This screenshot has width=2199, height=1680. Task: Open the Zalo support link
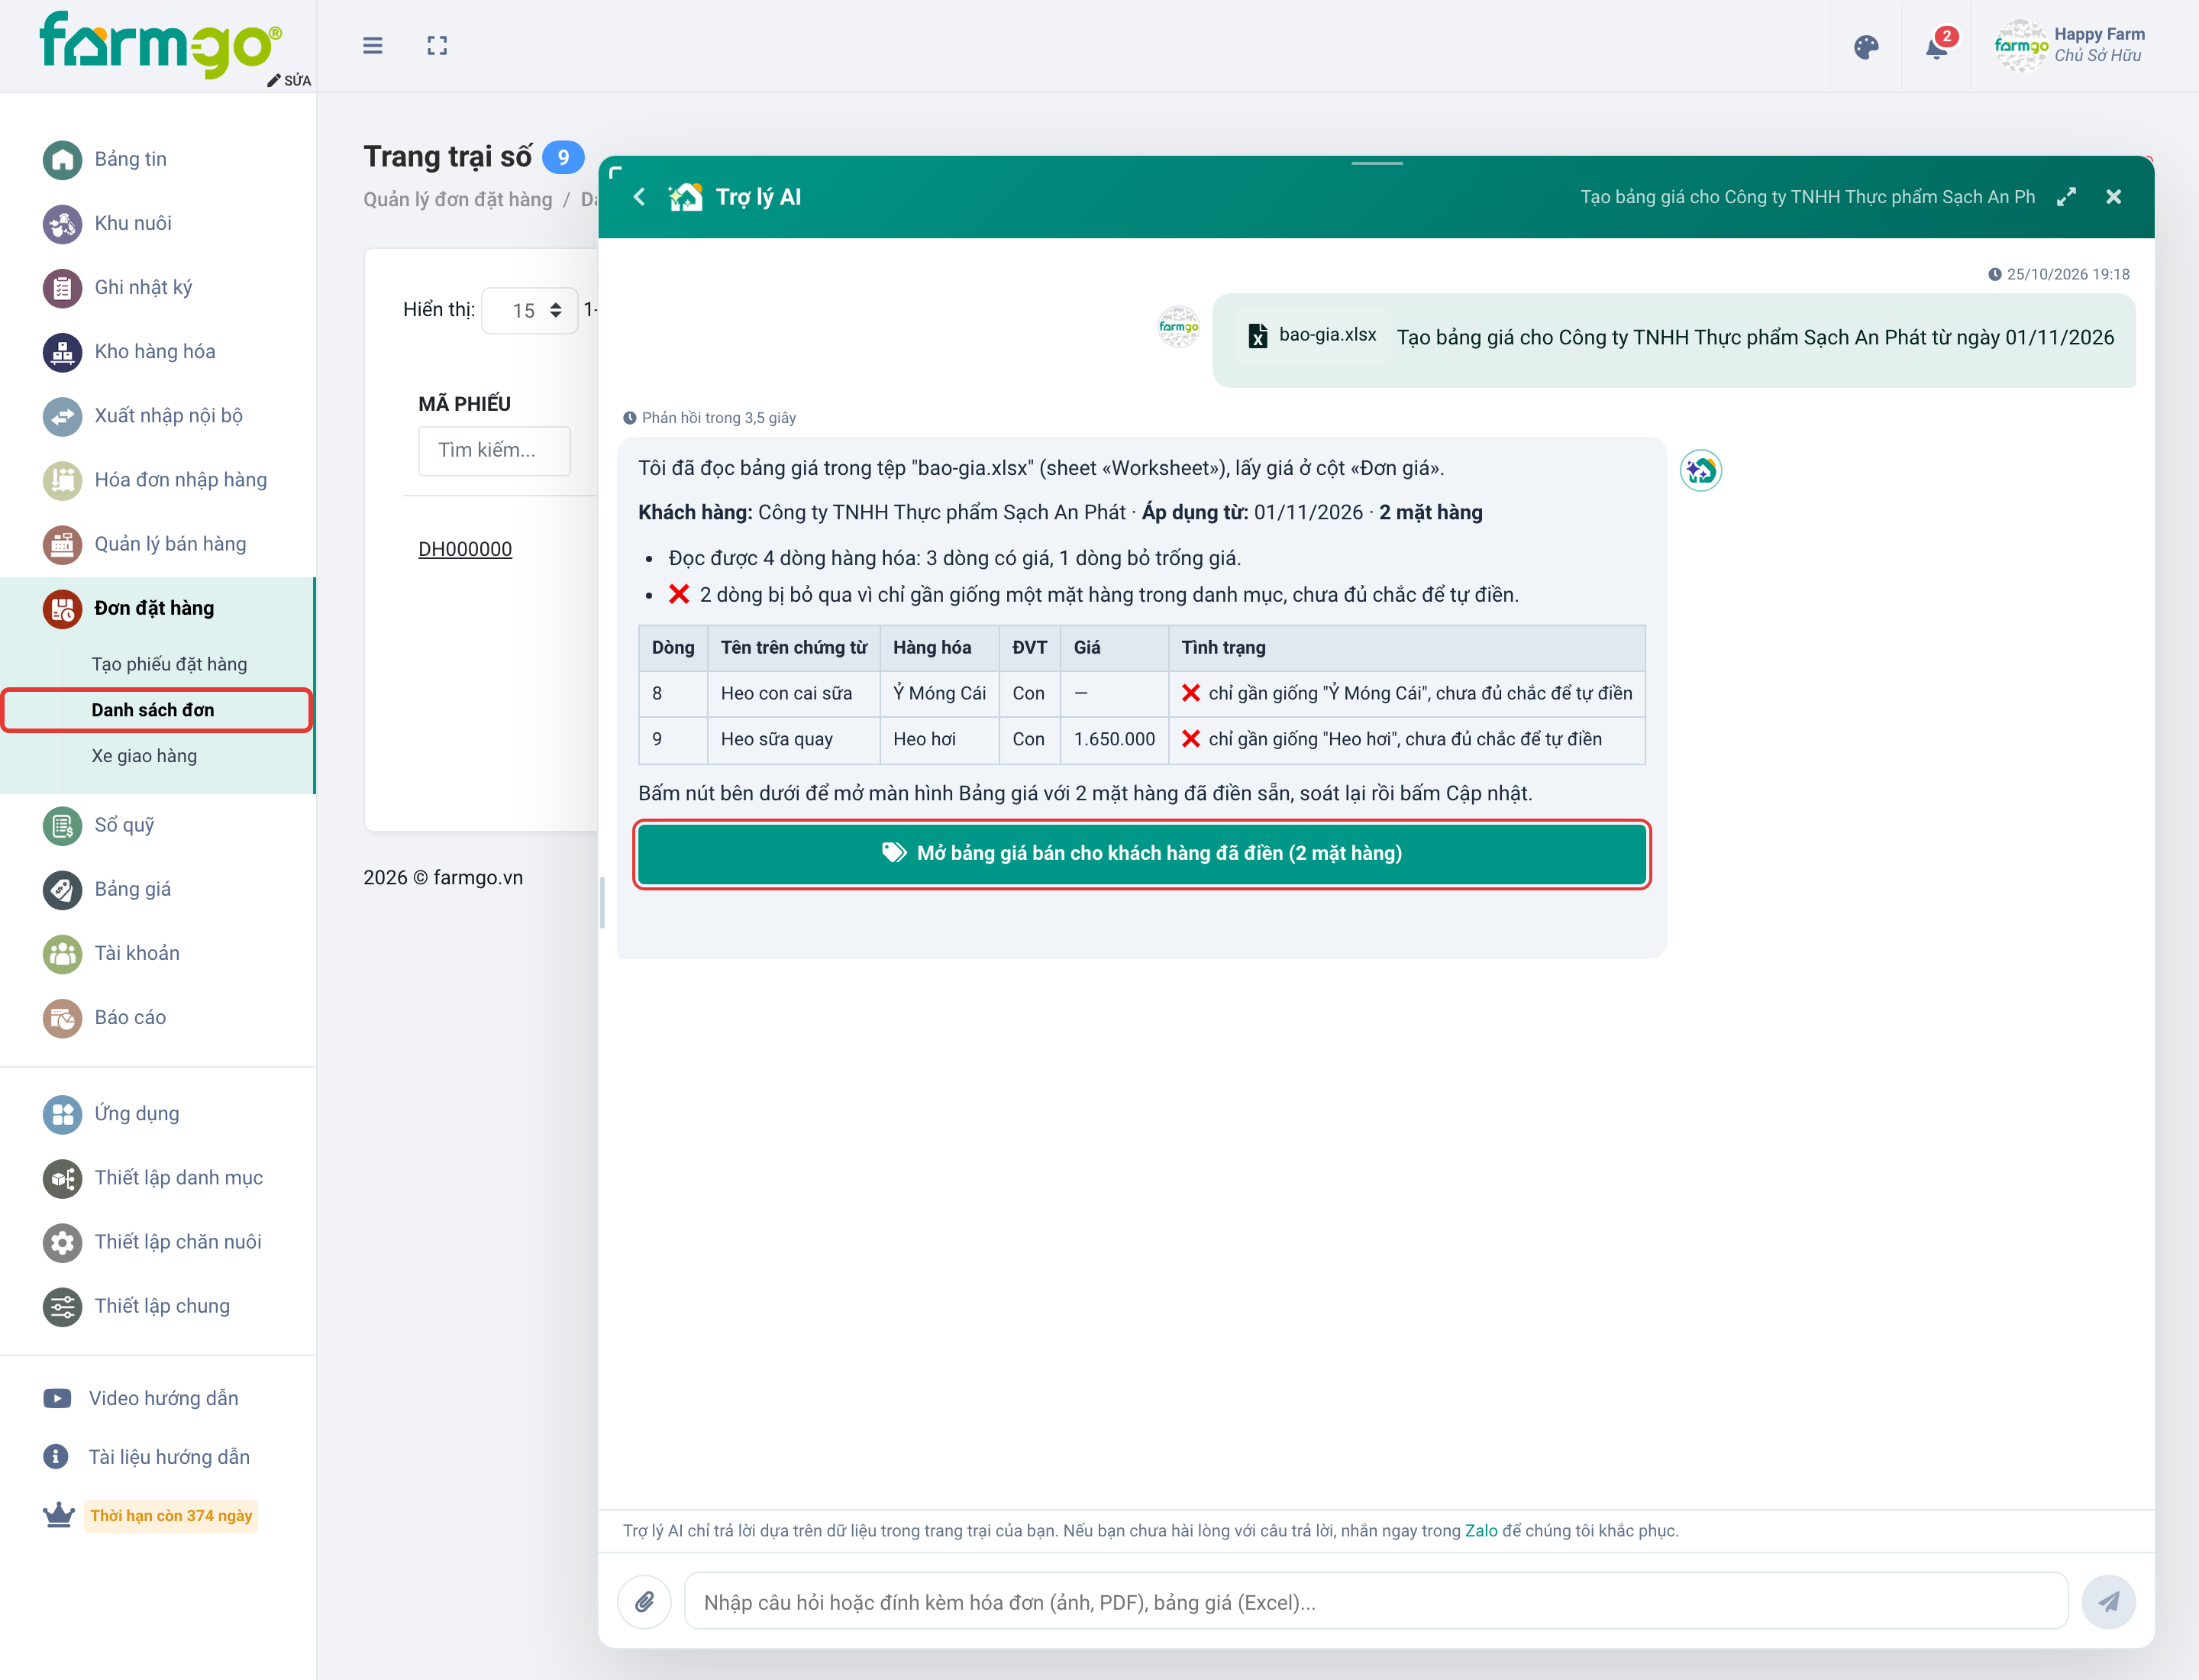[x=1481, y=1530]
